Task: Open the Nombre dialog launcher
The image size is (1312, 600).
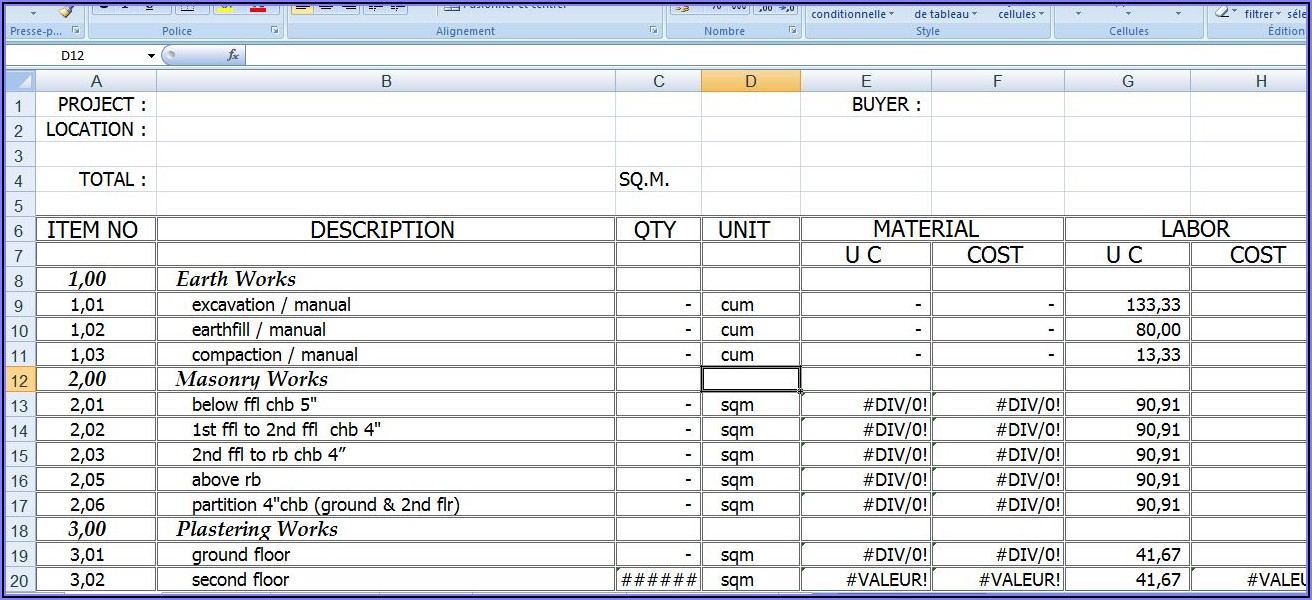Action: click(792, 31)
